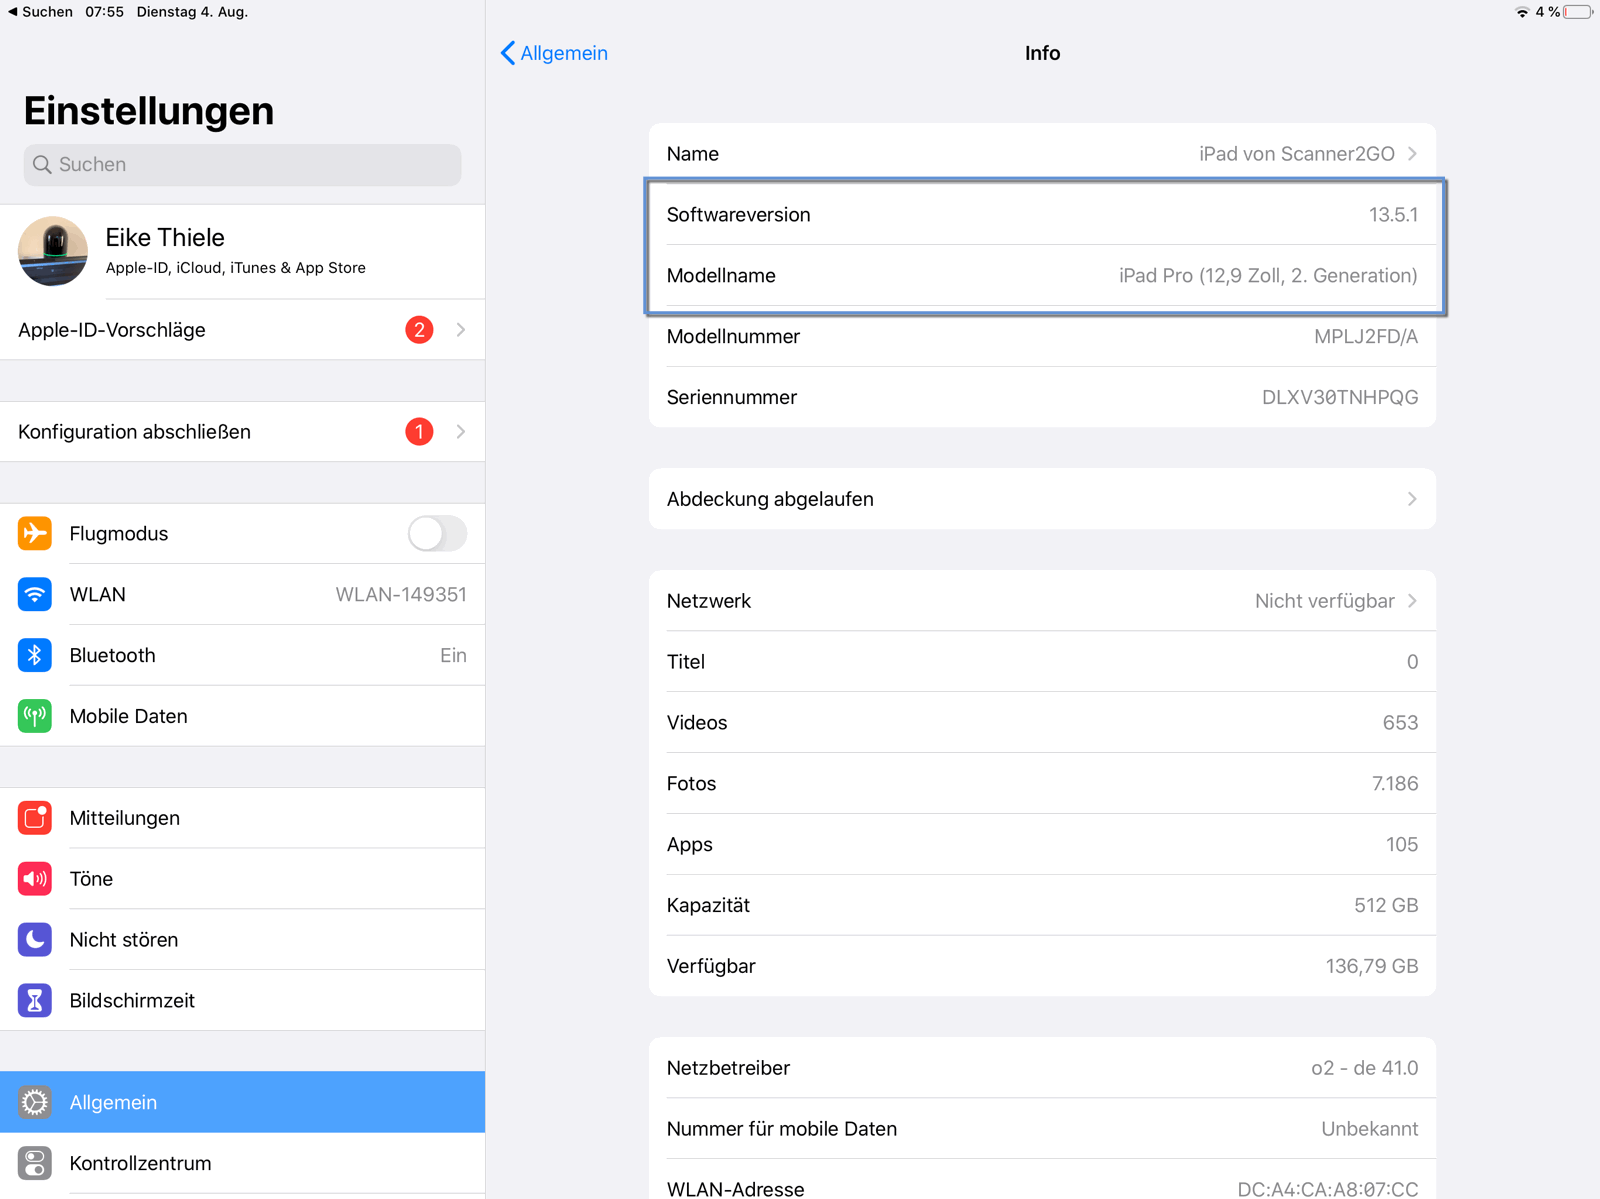Tap the Nicht stören moon icon
Image resolution: width=1600 pixels, height=1199 pixels.
tap(35, 940)
